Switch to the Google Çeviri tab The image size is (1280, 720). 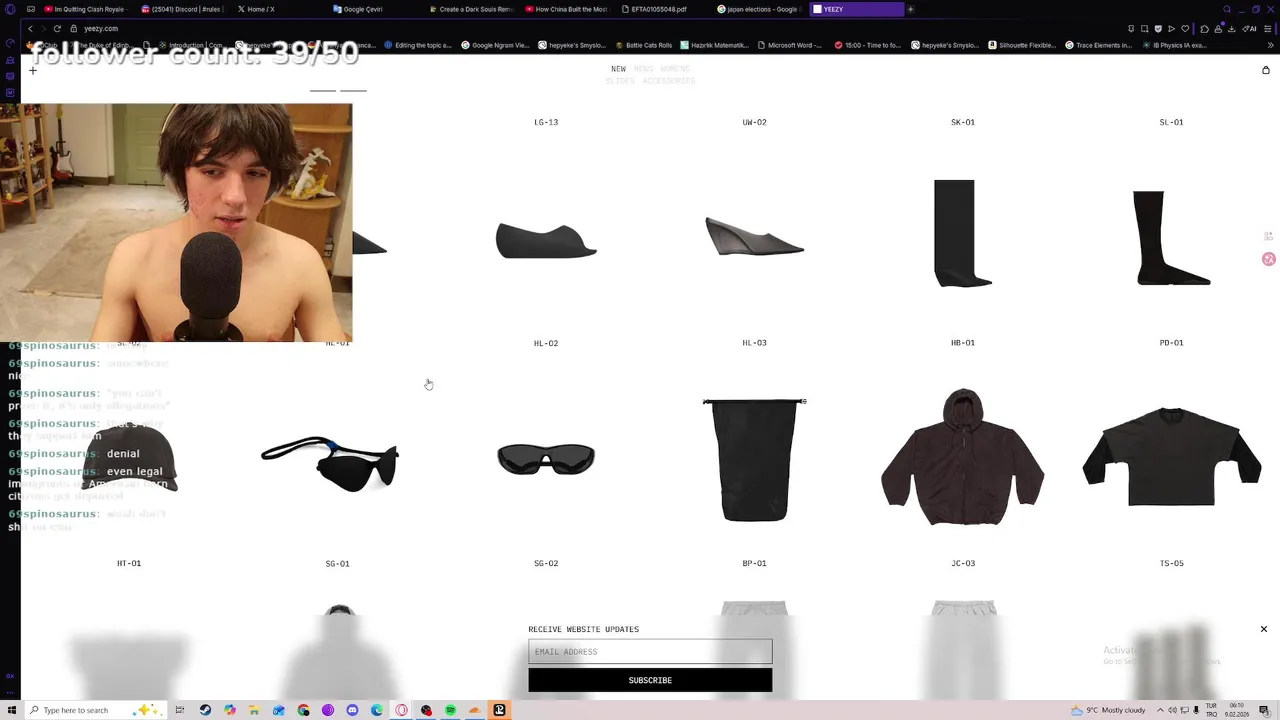375,9
